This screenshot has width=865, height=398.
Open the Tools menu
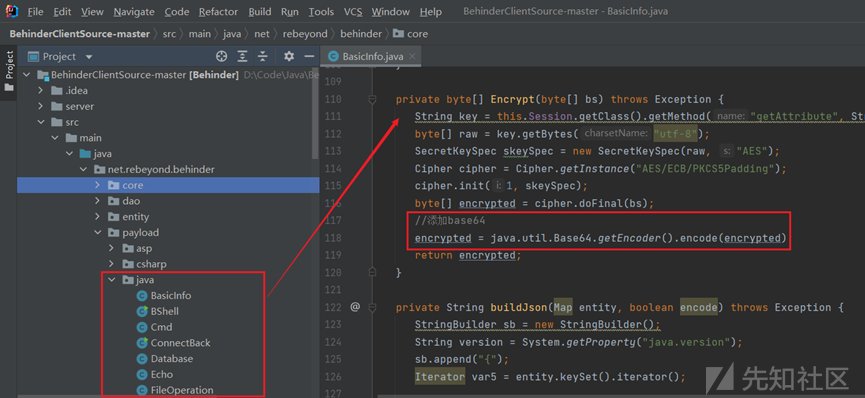(x=321, y=12)
